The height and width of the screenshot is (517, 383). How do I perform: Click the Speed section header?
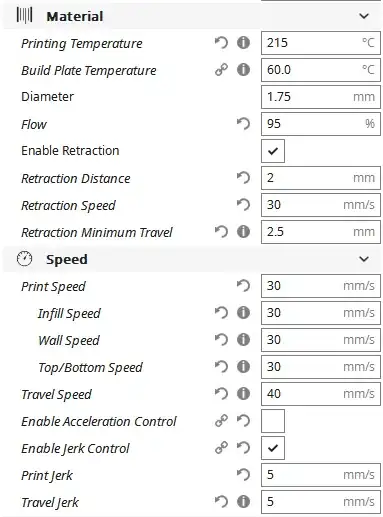[x=192, y=259]
